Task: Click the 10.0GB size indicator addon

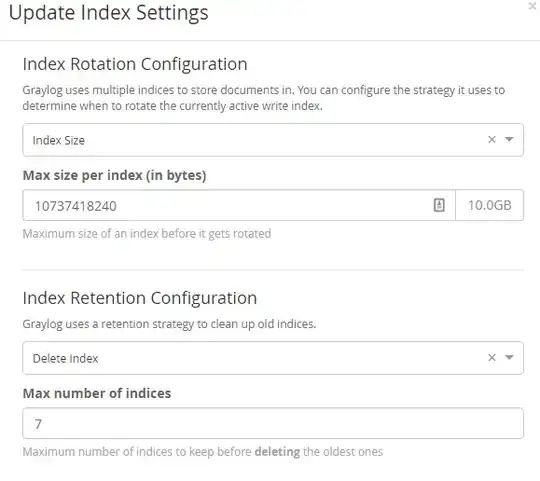Action: (x=489, y=205)
